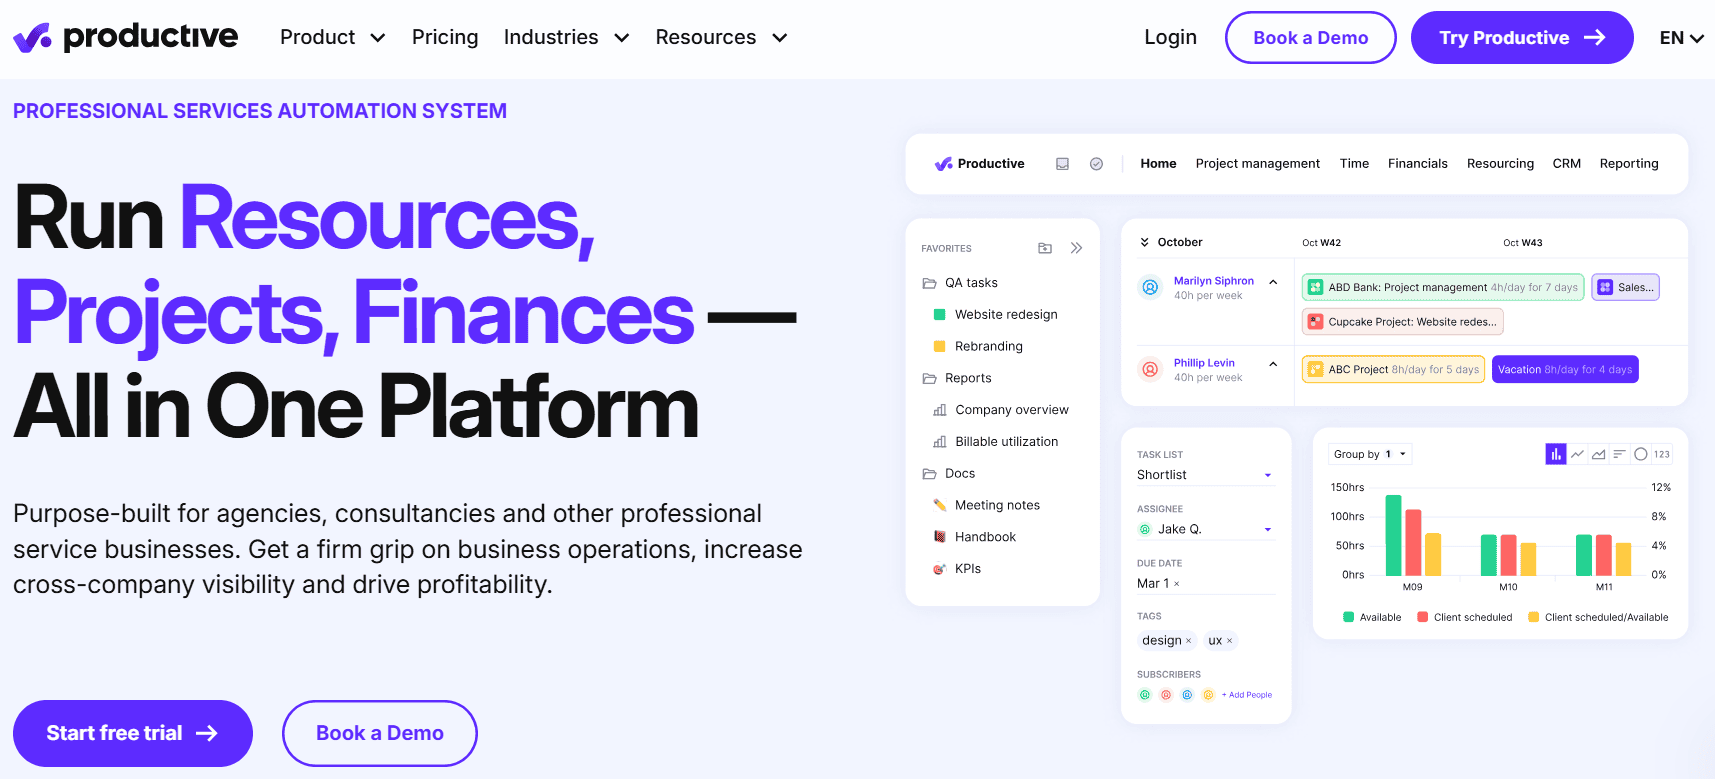Screen dimensions: 1715x779
Task: Click Book a Demo in the header
Action: point(1310,38)
